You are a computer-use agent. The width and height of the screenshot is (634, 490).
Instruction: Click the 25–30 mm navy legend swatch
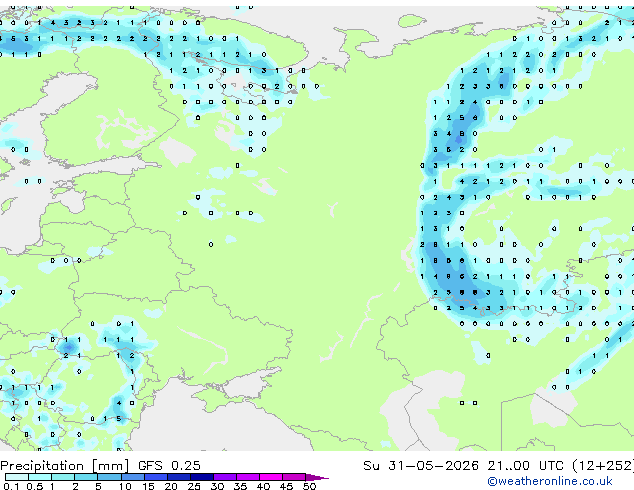point(202,477)
